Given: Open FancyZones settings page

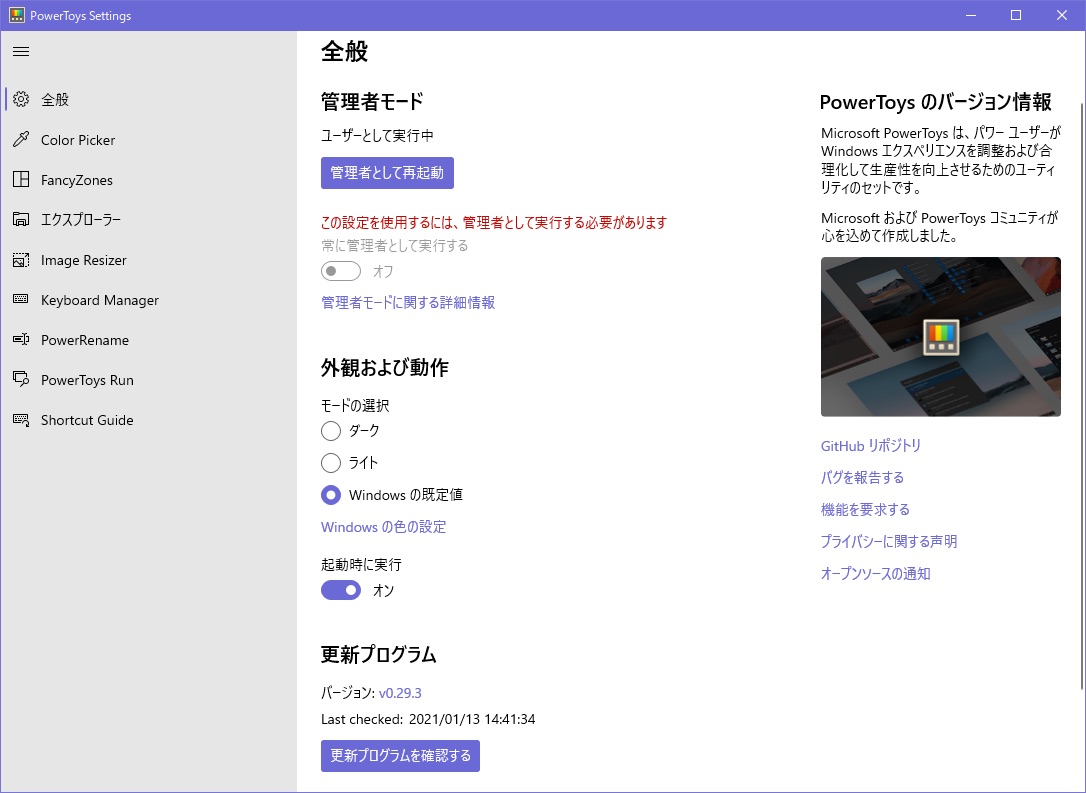Looking at the screenshot, I should [148, 179].
